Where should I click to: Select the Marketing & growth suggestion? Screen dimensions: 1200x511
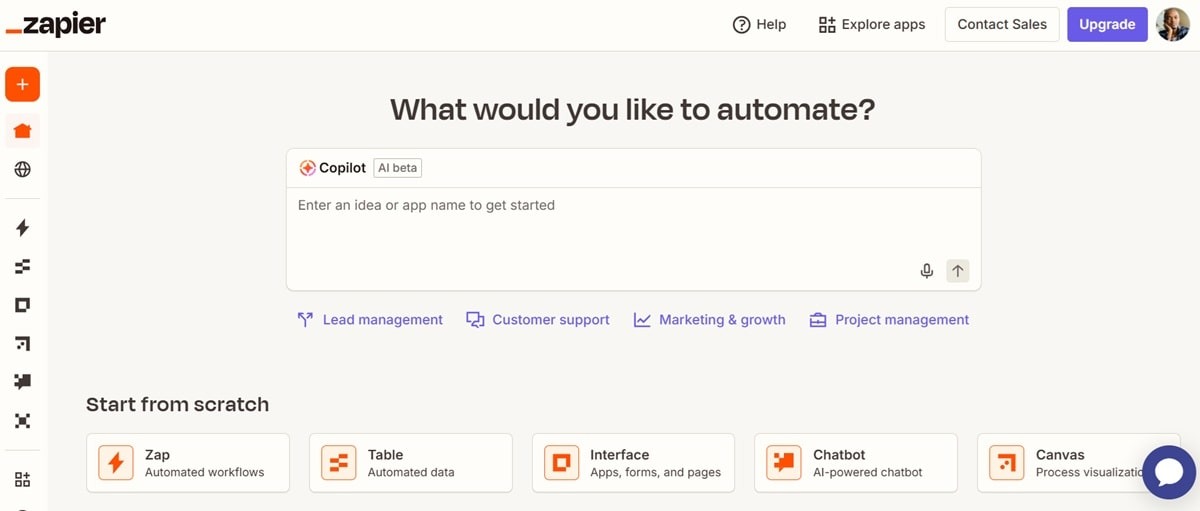710,320
